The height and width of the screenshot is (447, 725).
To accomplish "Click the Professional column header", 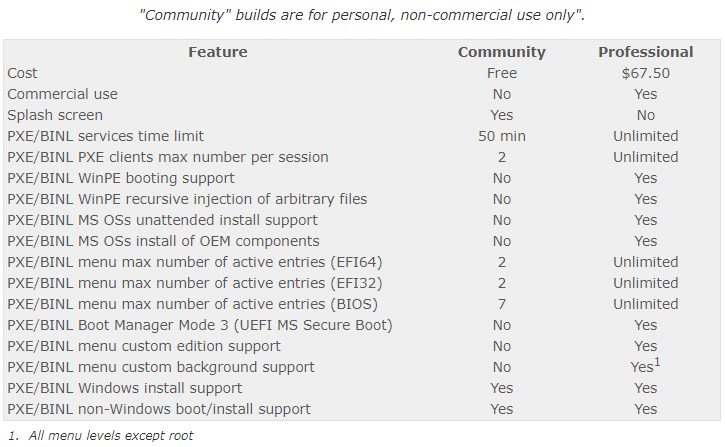I will click(645, 52).
